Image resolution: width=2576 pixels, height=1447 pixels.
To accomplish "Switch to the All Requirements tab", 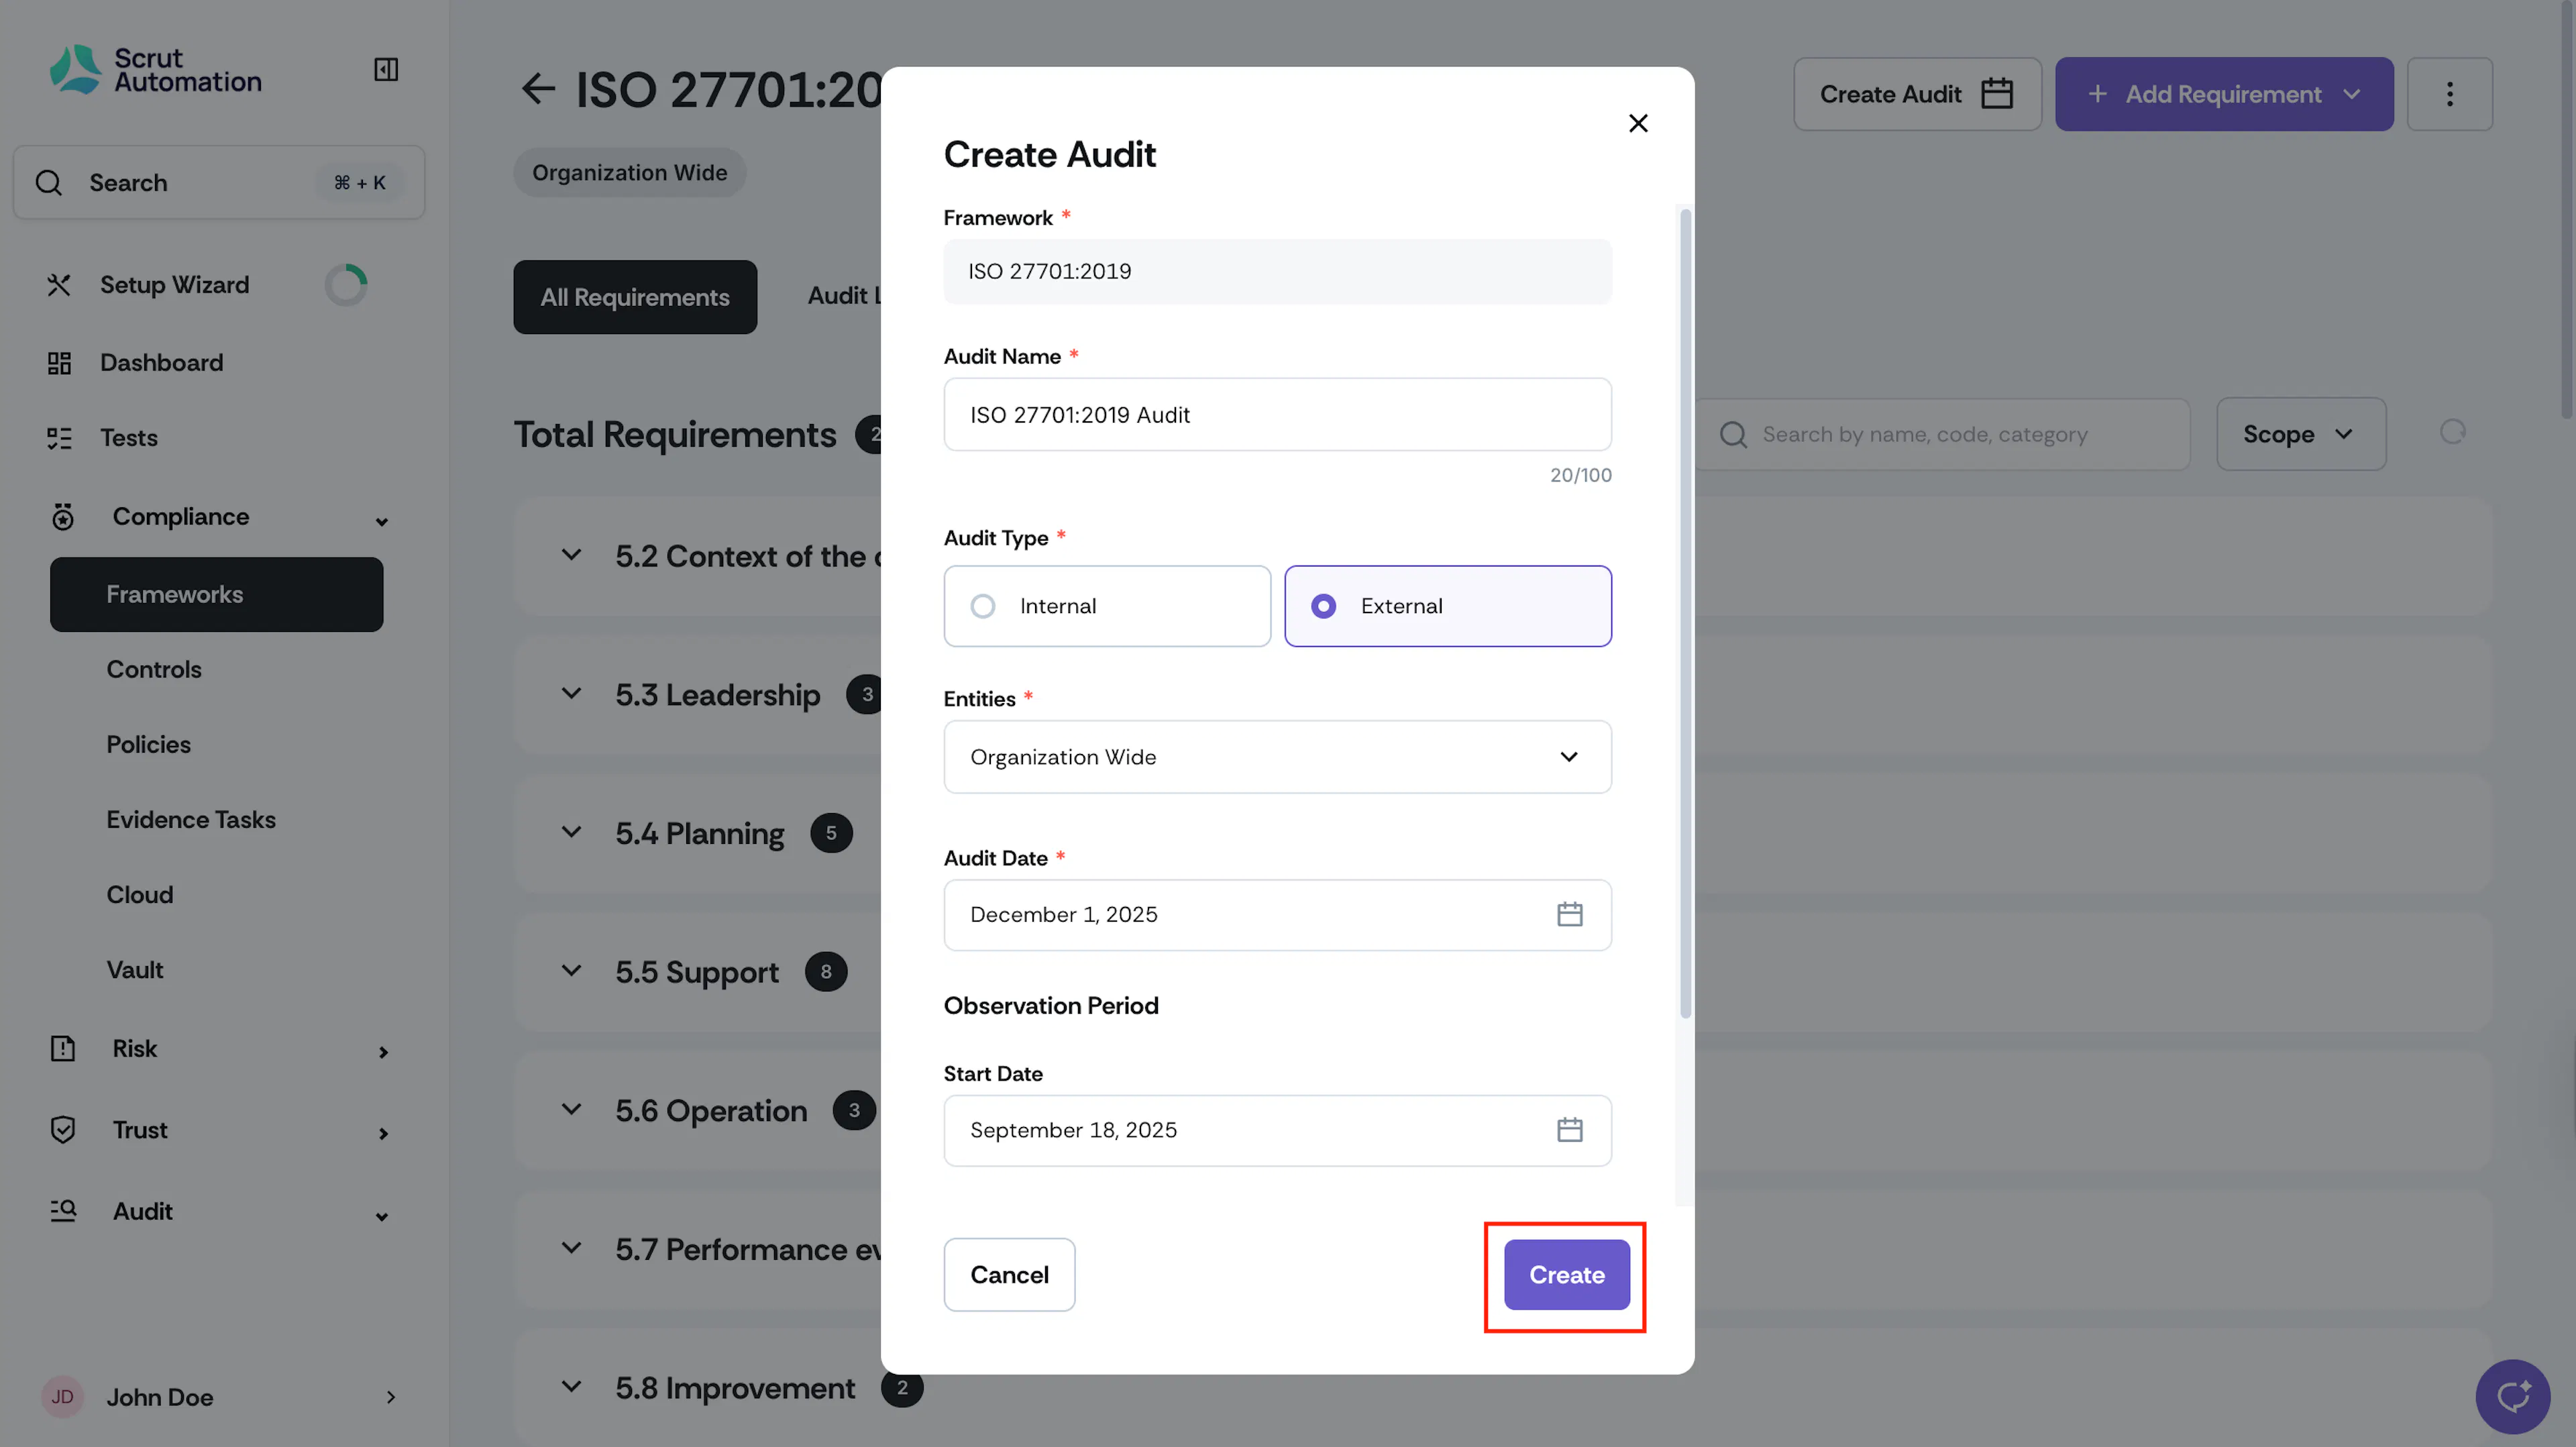I will [x=635, y=297].
